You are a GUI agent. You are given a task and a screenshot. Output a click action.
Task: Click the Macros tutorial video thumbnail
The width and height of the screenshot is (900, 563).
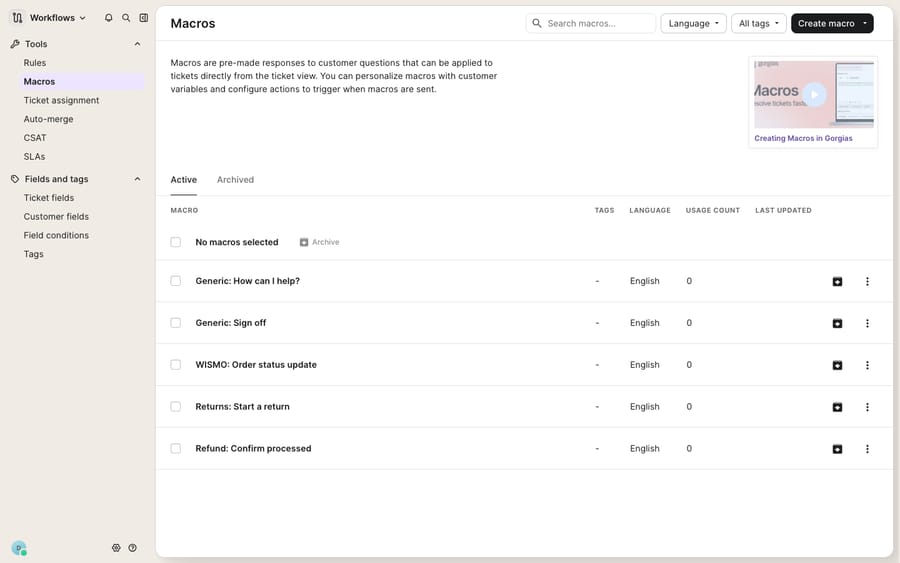[x=814, y=95]
